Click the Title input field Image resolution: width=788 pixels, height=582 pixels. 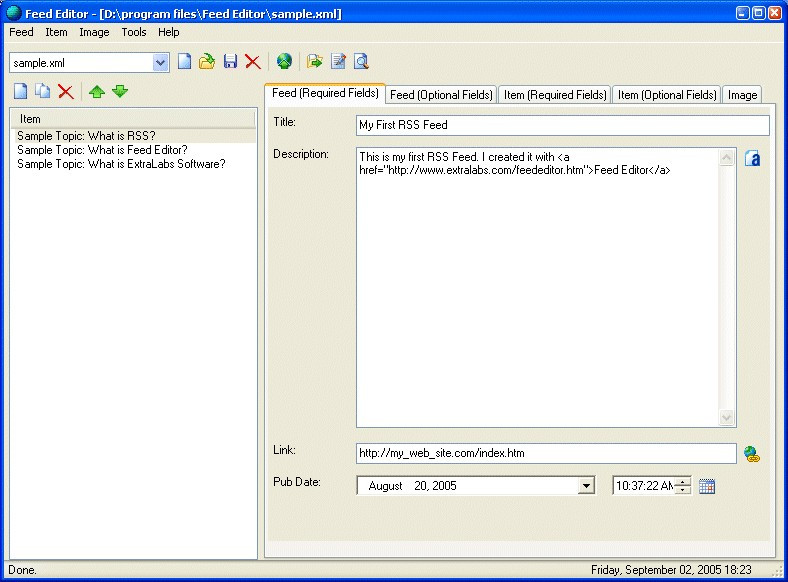pos(562,125)
